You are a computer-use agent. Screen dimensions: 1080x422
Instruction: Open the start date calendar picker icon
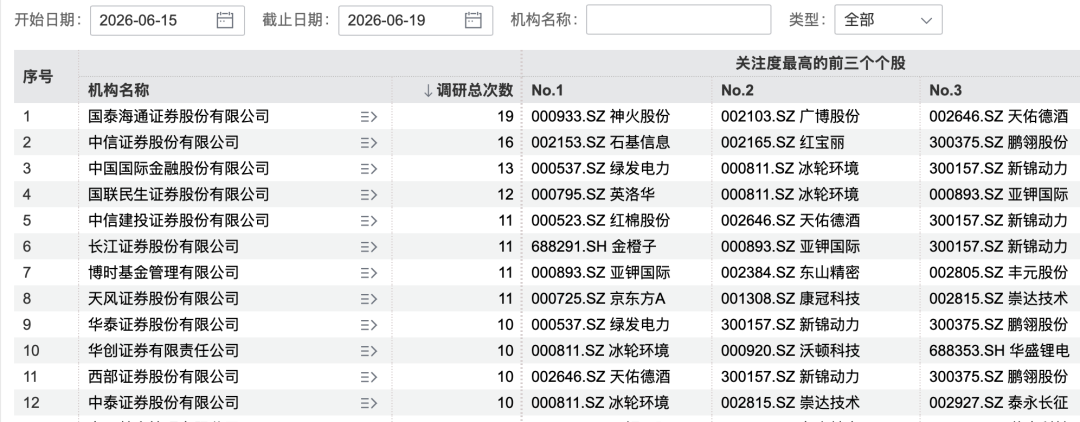click(x=225, y=20)
